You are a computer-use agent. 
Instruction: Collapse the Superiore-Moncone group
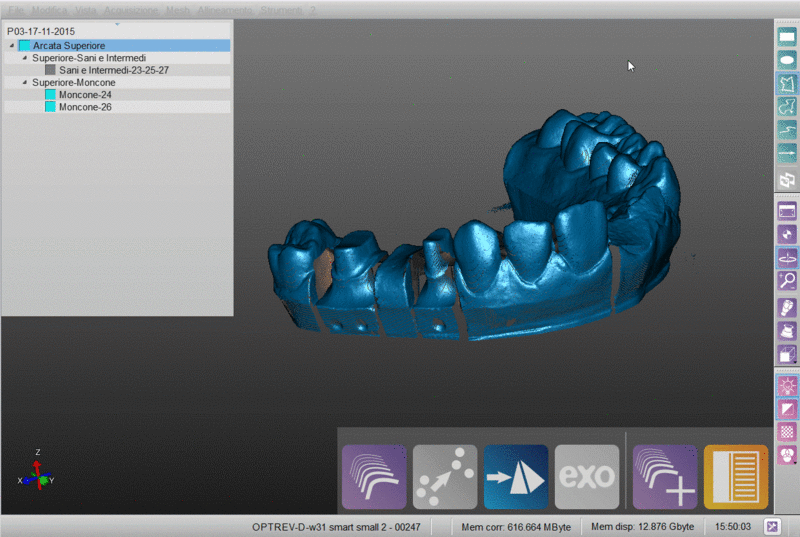click(24, 83)
